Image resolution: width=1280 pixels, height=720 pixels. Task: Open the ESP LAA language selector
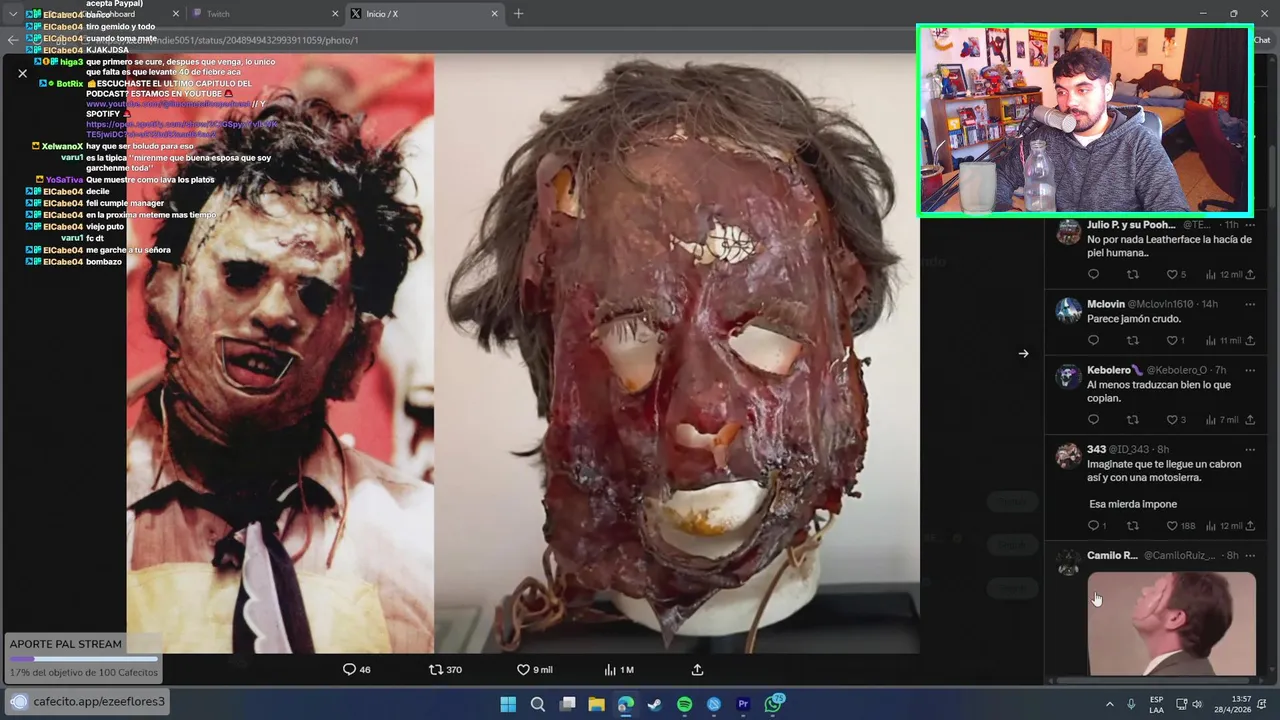[x=1157, y=704]
